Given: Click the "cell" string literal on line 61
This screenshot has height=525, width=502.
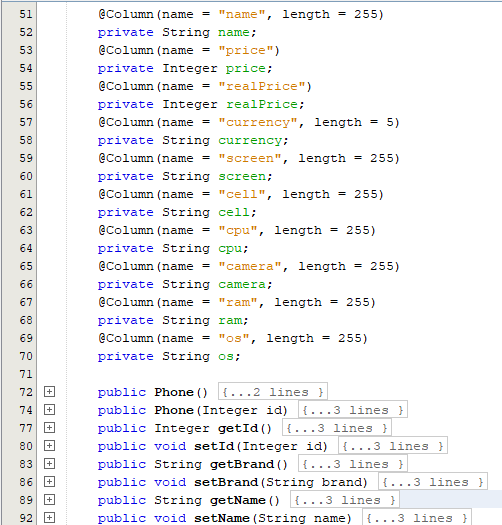Looking at the screenshot, I should pos(242,195).
